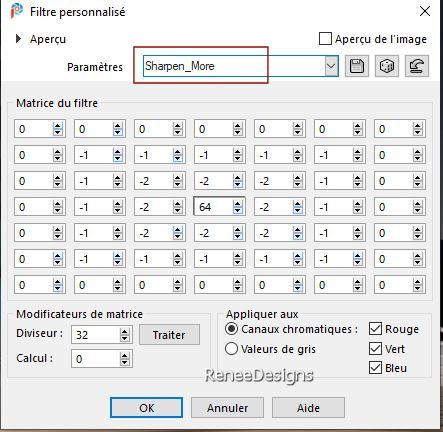Uncheck the Vert channel checkbox

pyautogui.click(x=375, y=349)
